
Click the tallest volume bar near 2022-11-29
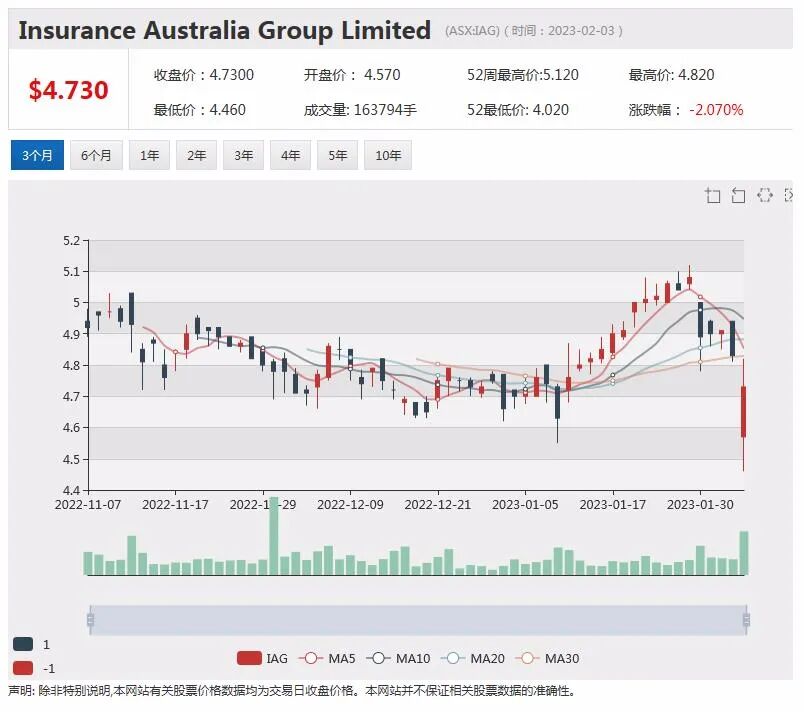click(274, 536)
